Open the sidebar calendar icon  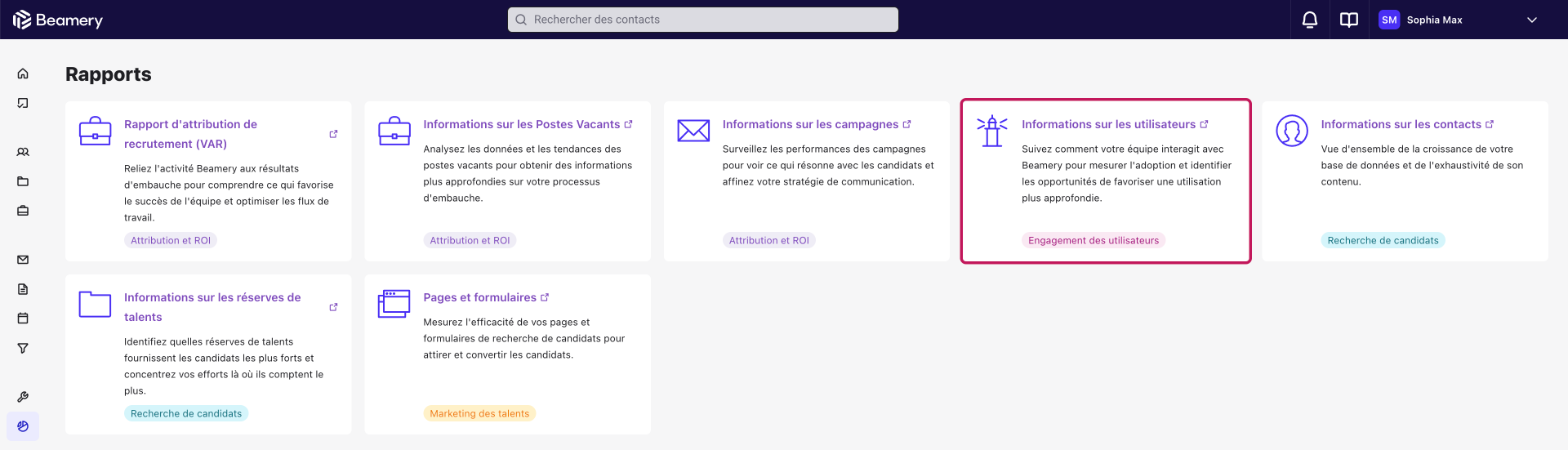pyautogui.click(x=23, y=318)
